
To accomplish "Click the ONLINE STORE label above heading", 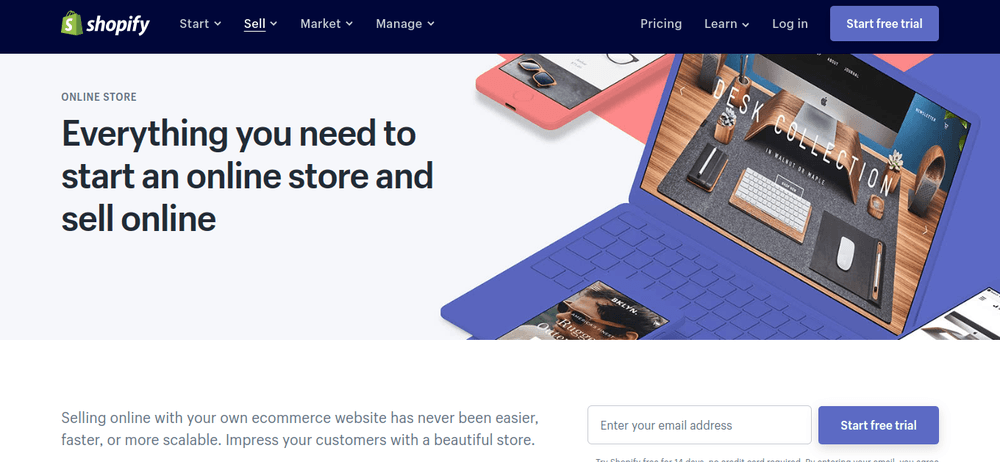I will click(x=99, y=97).
